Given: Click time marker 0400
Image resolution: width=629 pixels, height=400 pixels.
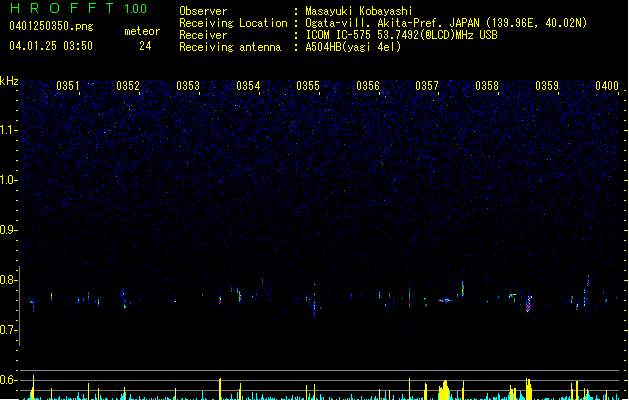Looking at the screenshot, I should tap(607, 86).
